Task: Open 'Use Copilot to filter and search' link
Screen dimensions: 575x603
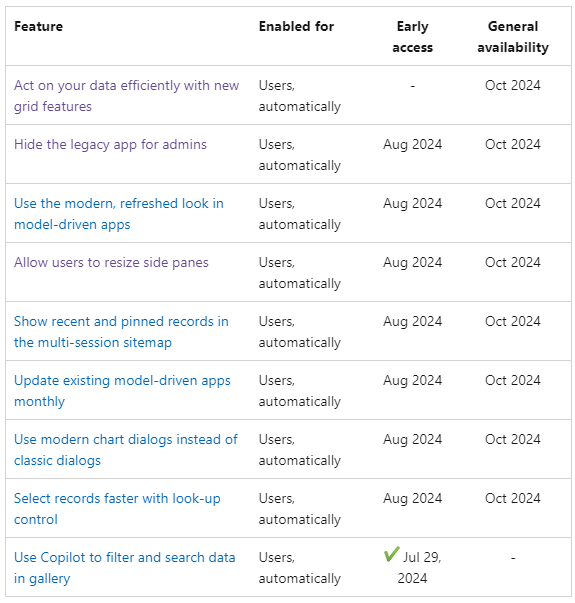Action: coord(125,568)
